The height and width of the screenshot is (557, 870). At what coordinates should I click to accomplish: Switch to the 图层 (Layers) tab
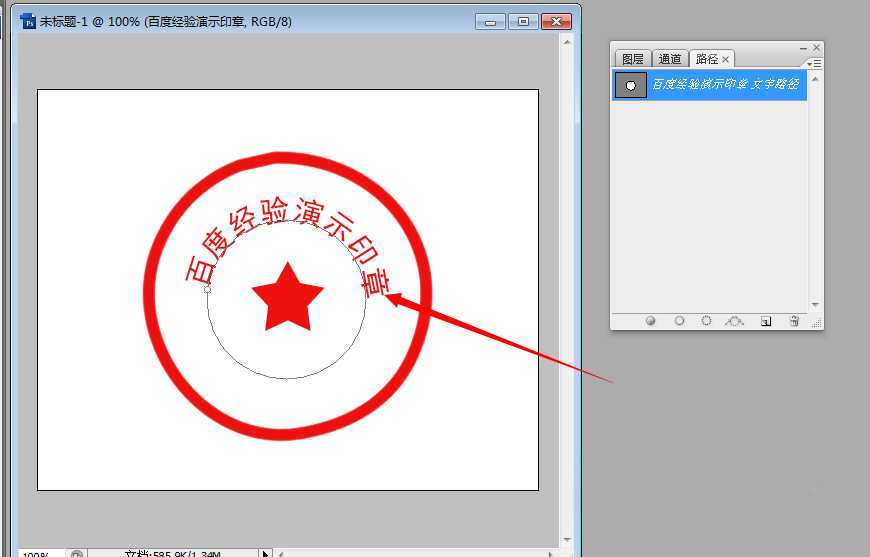click(632, 59)
